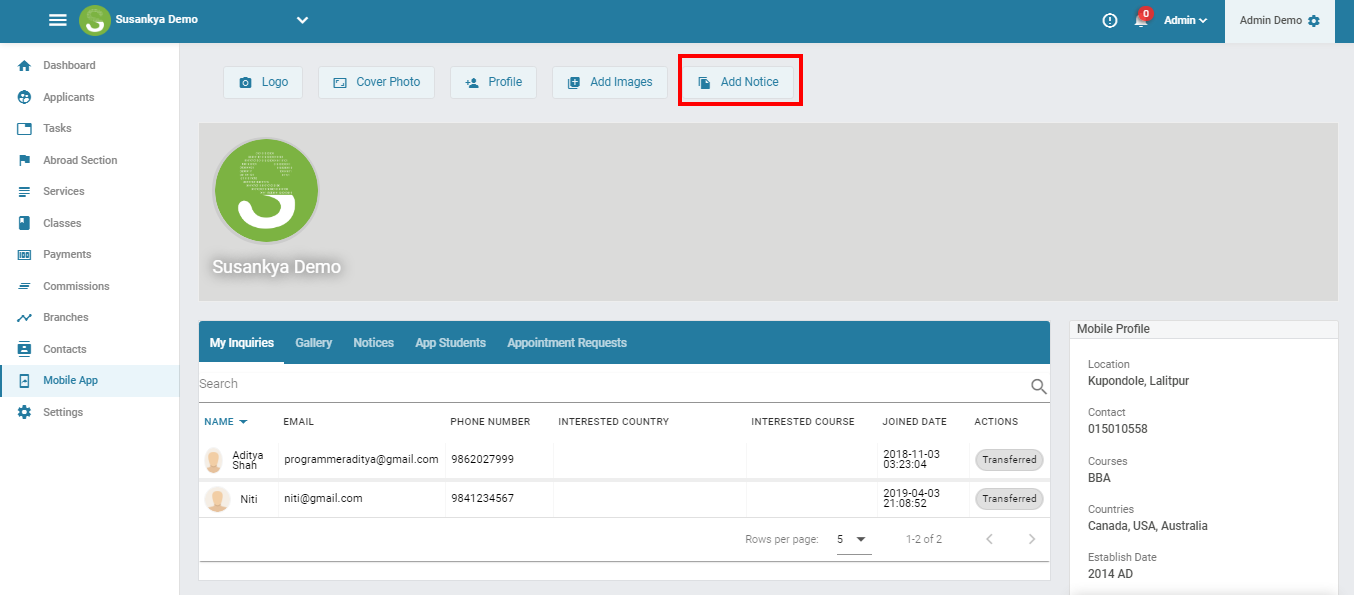Go to Payments in sidebar

tap(67, 255)
